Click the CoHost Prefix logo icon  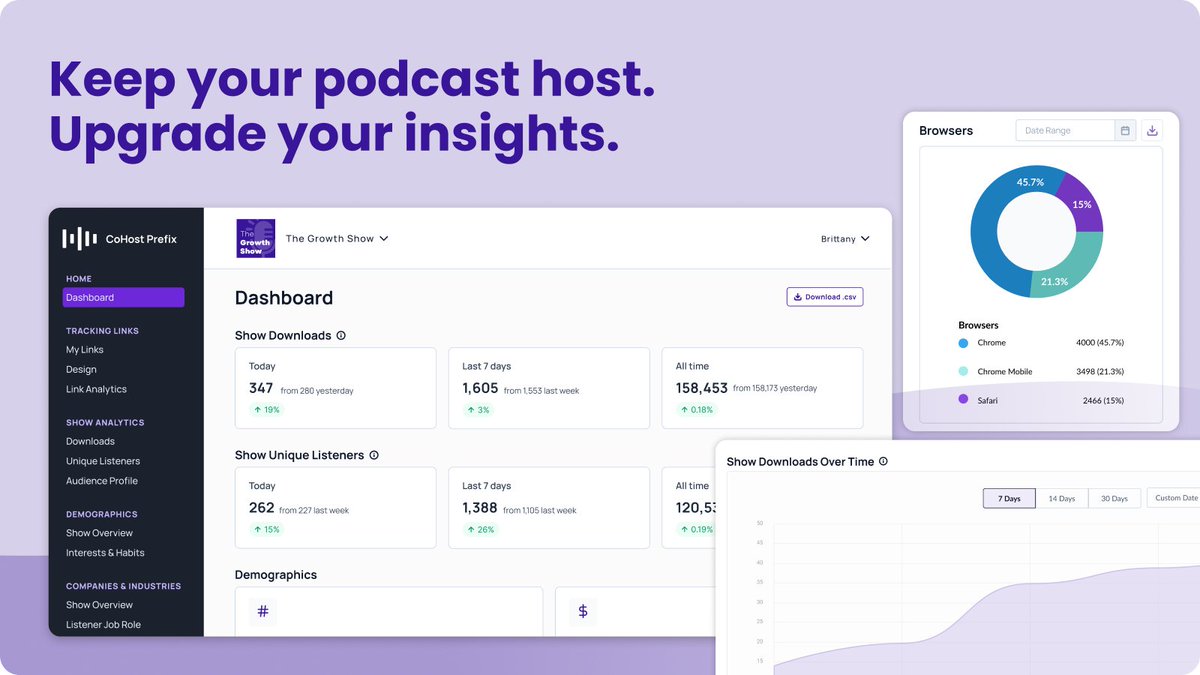(79, 238)
